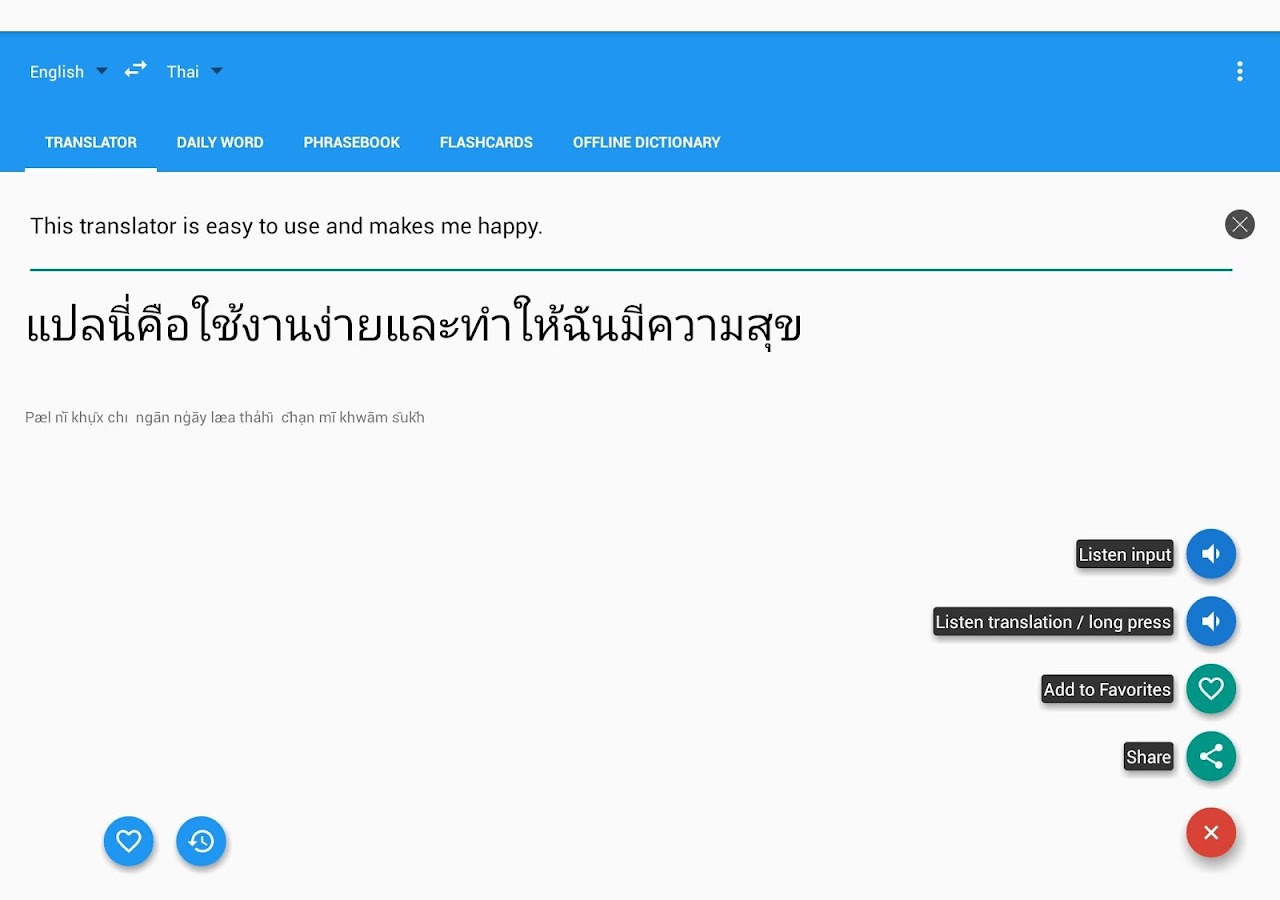
Task: Play the Listen translation speaker button
Action: click(x=1211, y=622)
